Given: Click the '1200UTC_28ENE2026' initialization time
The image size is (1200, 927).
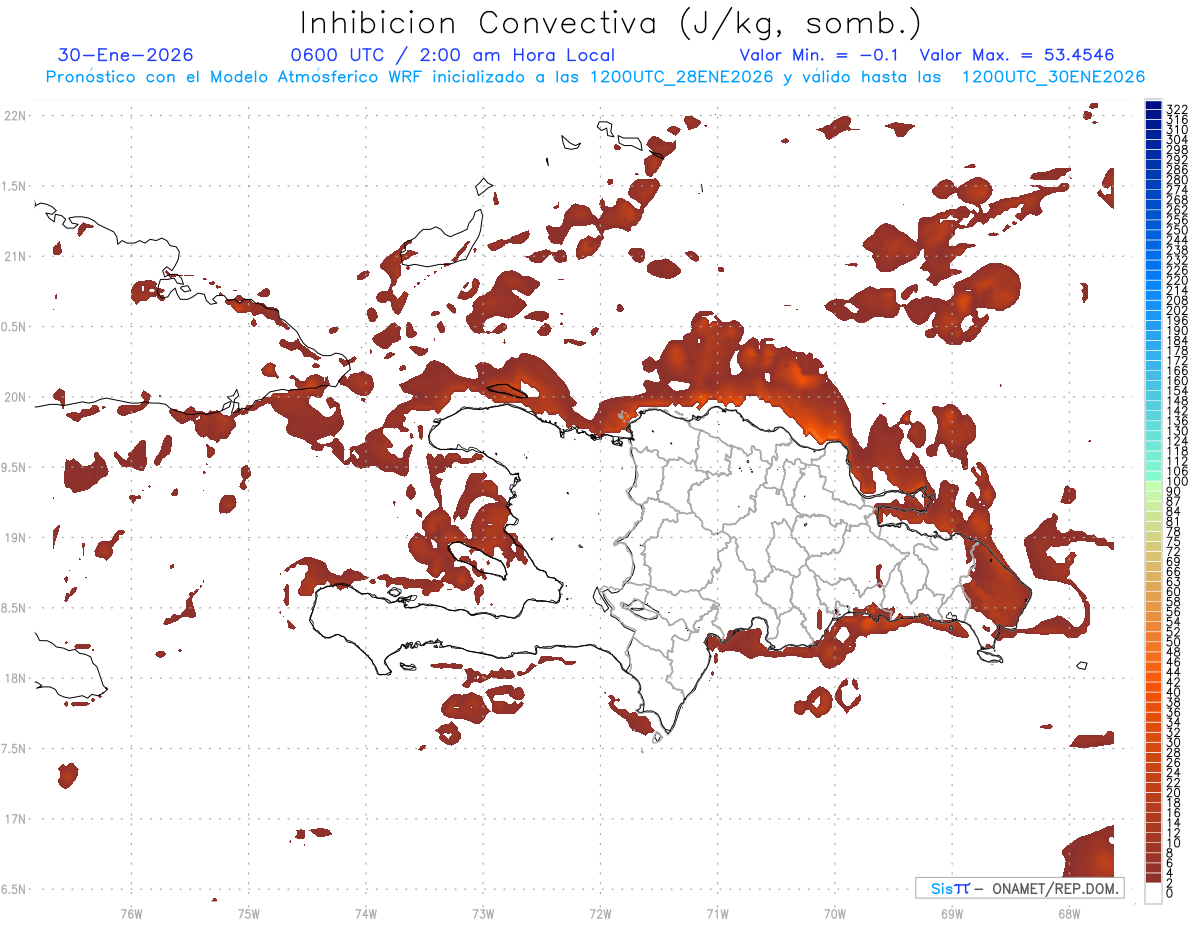Looking at the screenshot, I should (682, 77).
